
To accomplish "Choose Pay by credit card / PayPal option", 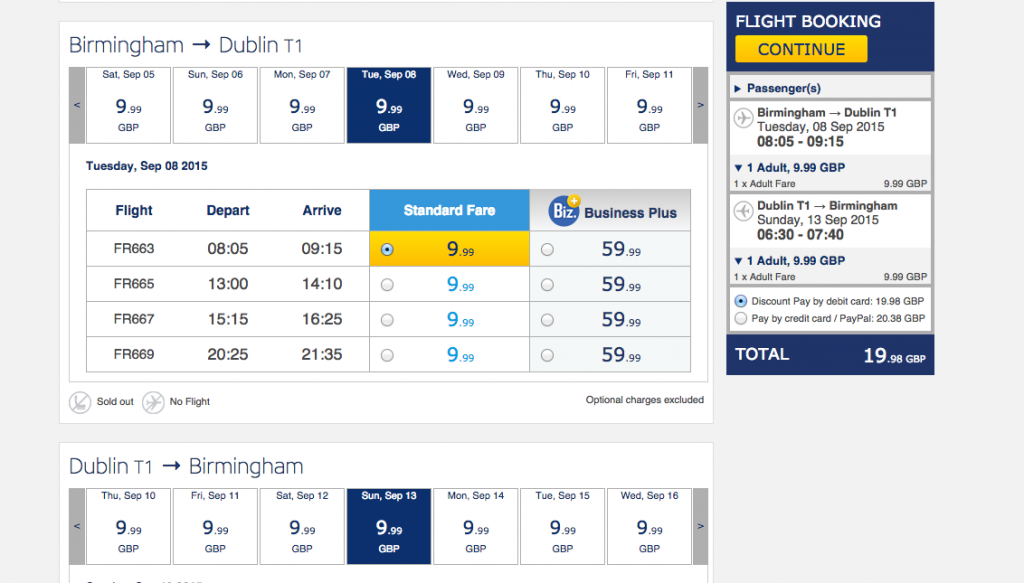I will click(x=741, y=319).
